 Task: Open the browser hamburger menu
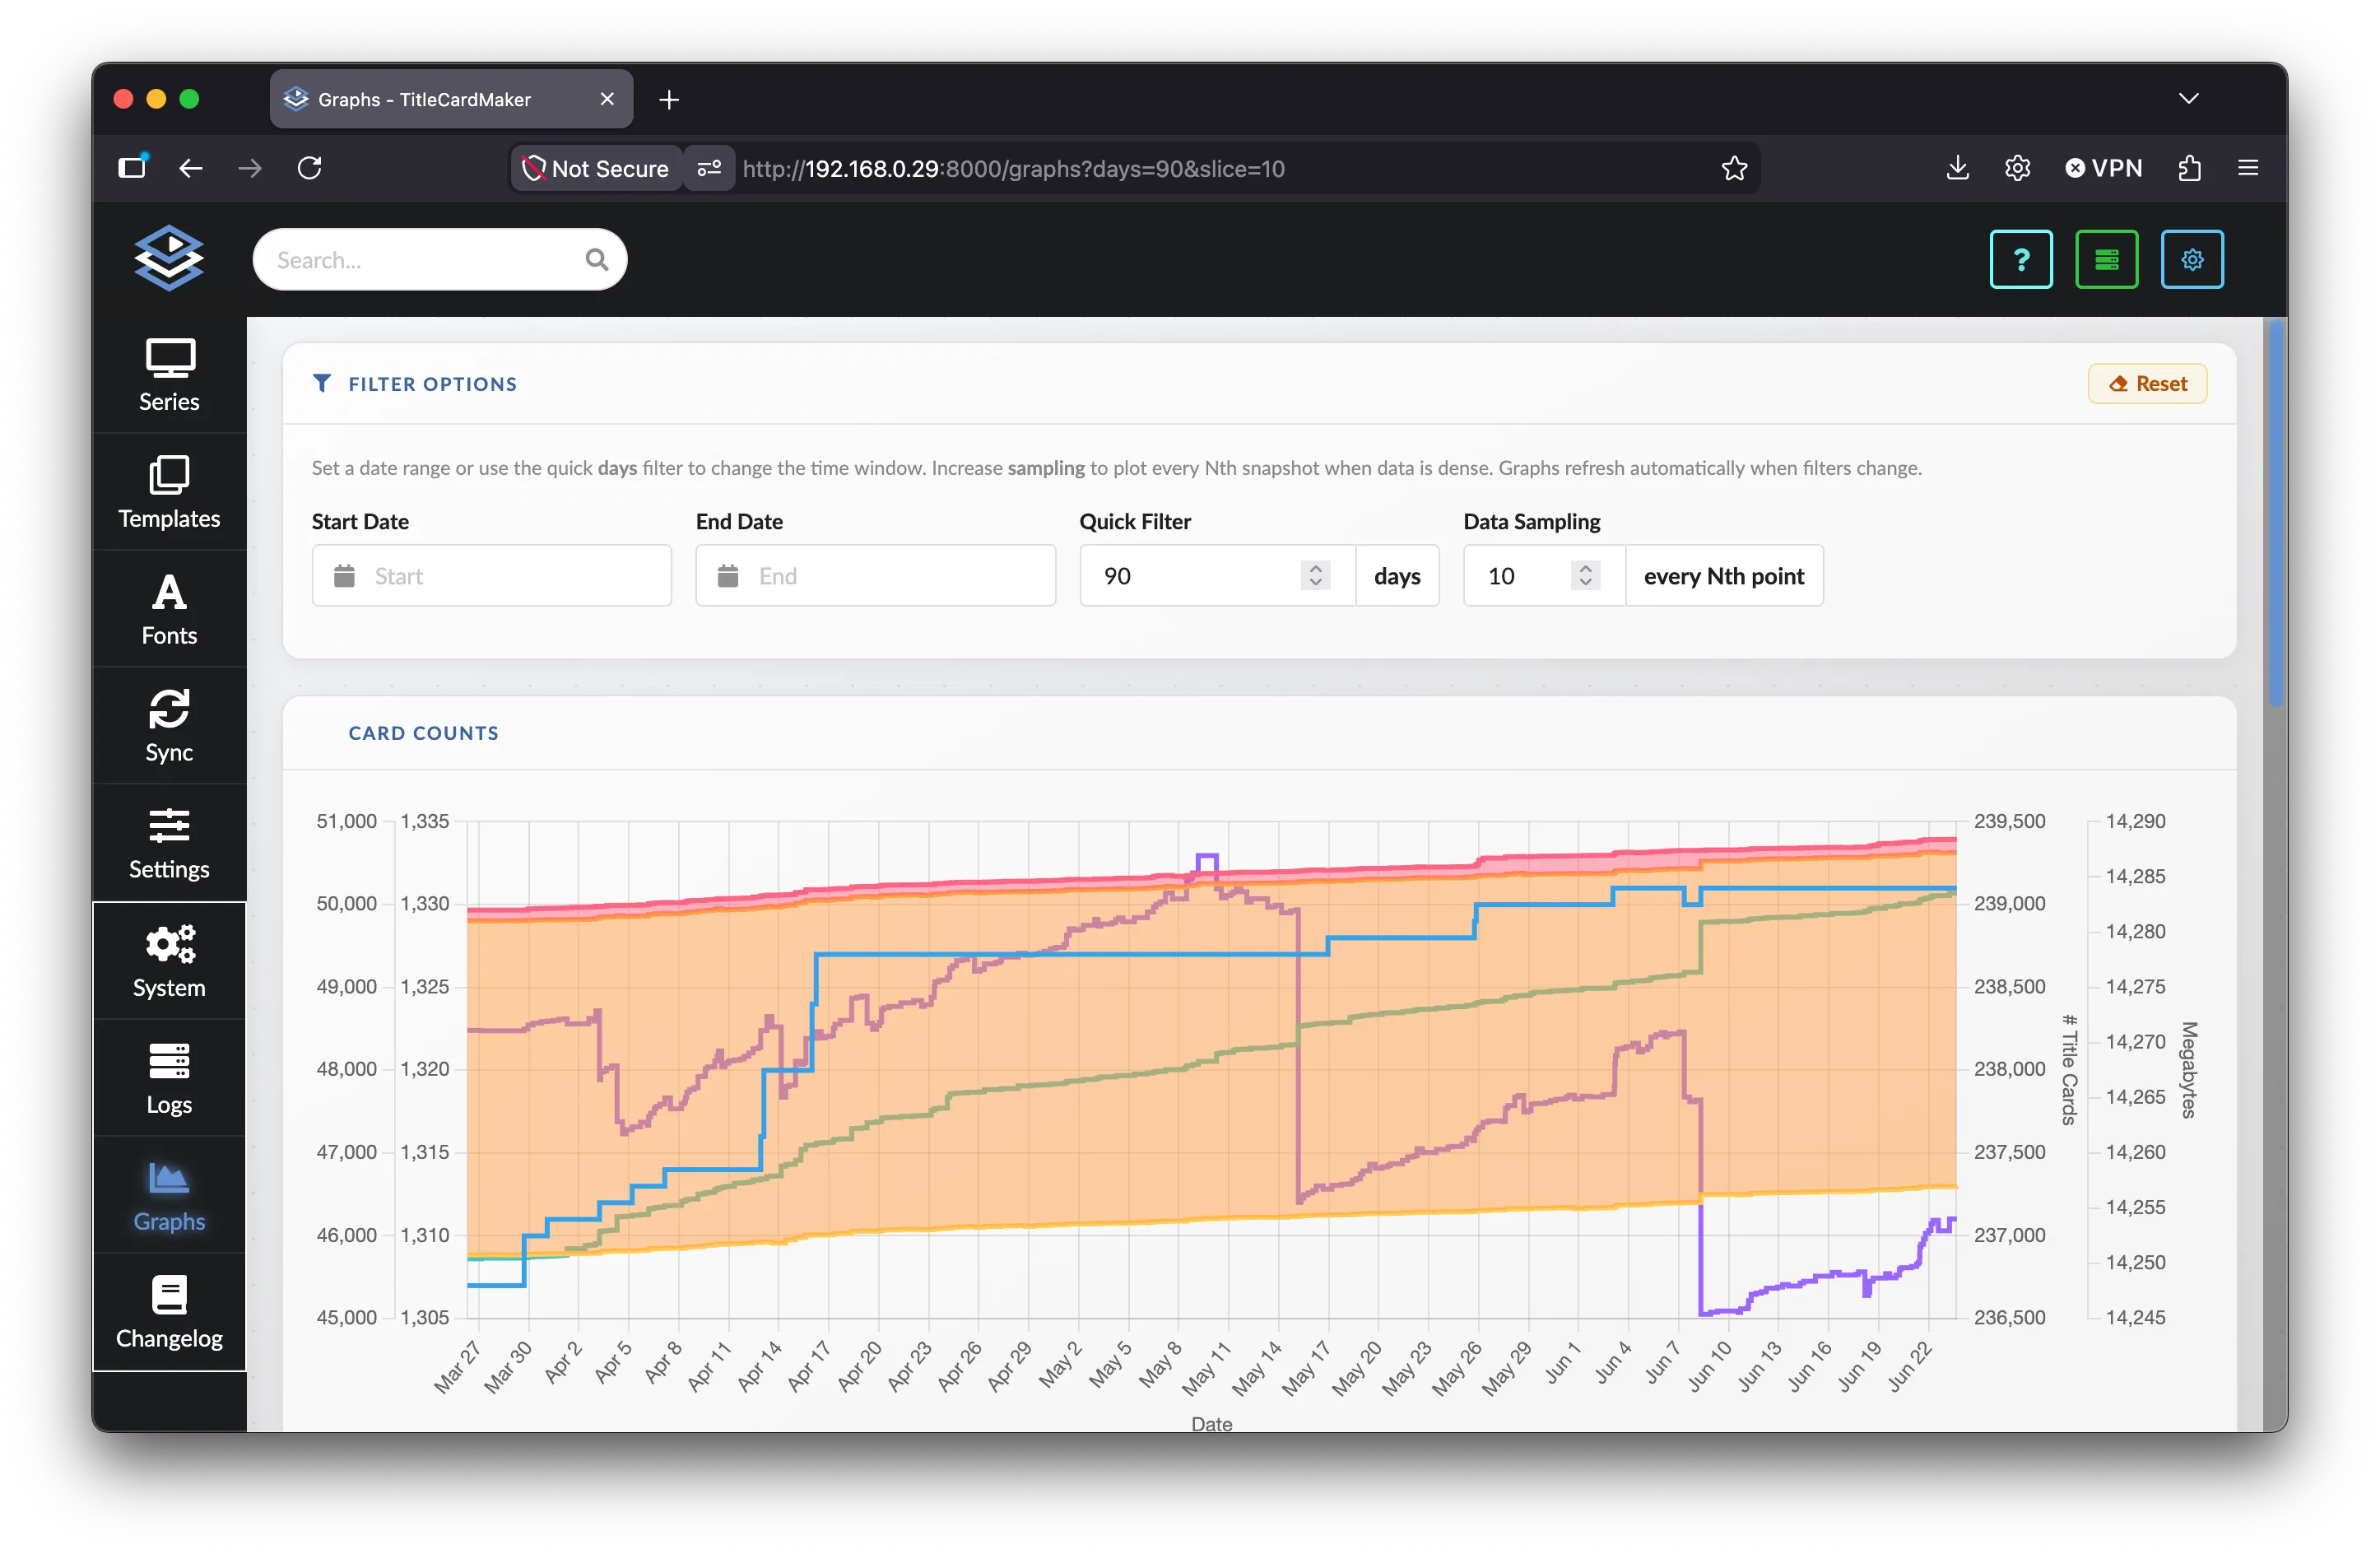click(x=2249, y=168)
